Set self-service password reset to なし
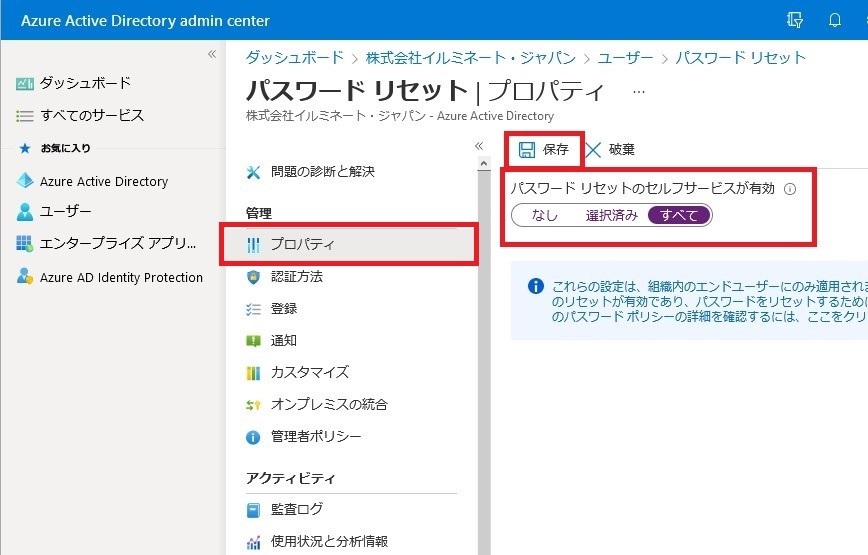Screen dimensions: 868x555 coord(545,215)
